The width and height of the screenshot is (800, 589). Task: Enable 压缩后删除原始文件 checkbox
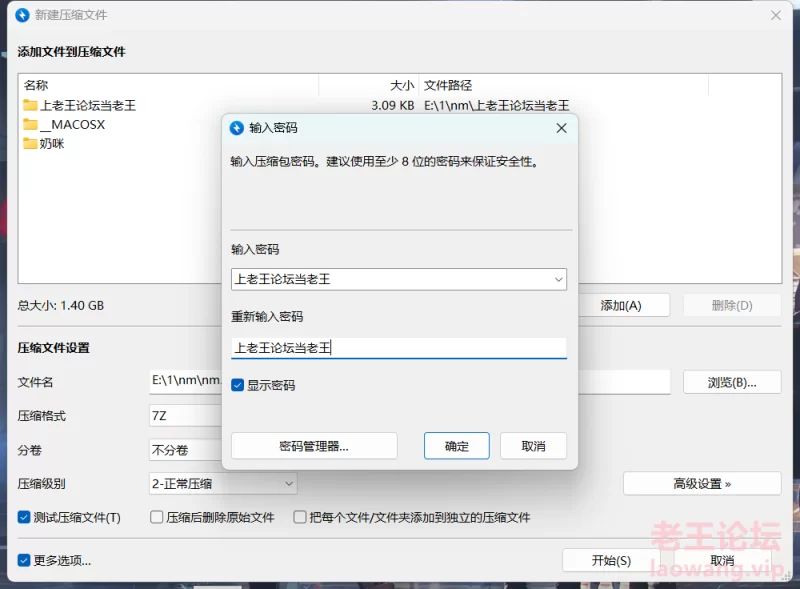tap(156, 517)
